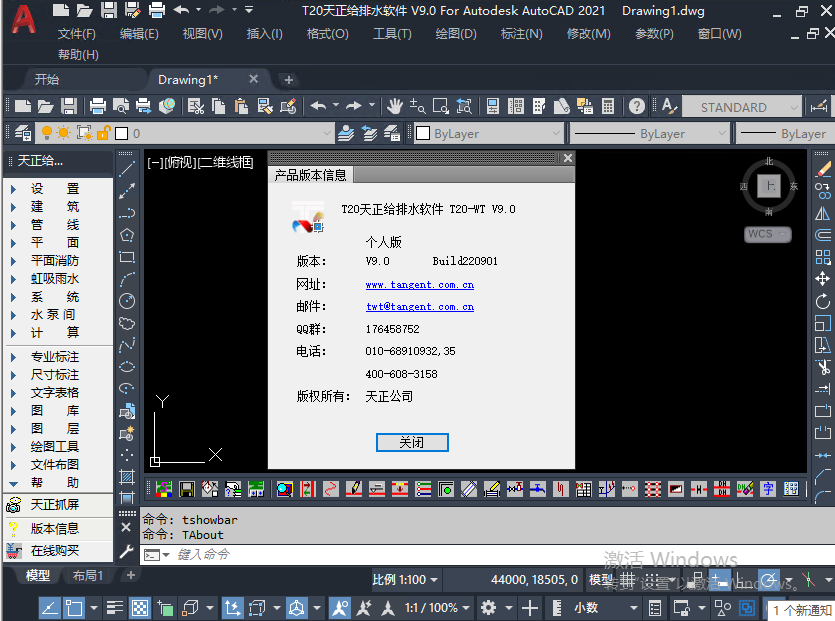This screenshot has height=621, width=835.
Task: Toggle hardware acceleration status icon
Action: (x=747, y=608)
